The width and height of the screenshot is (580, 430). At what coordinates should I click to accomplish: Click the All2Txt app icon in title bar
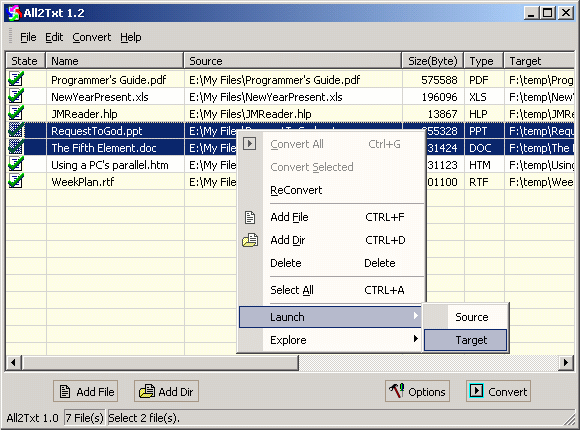point(14,13)
